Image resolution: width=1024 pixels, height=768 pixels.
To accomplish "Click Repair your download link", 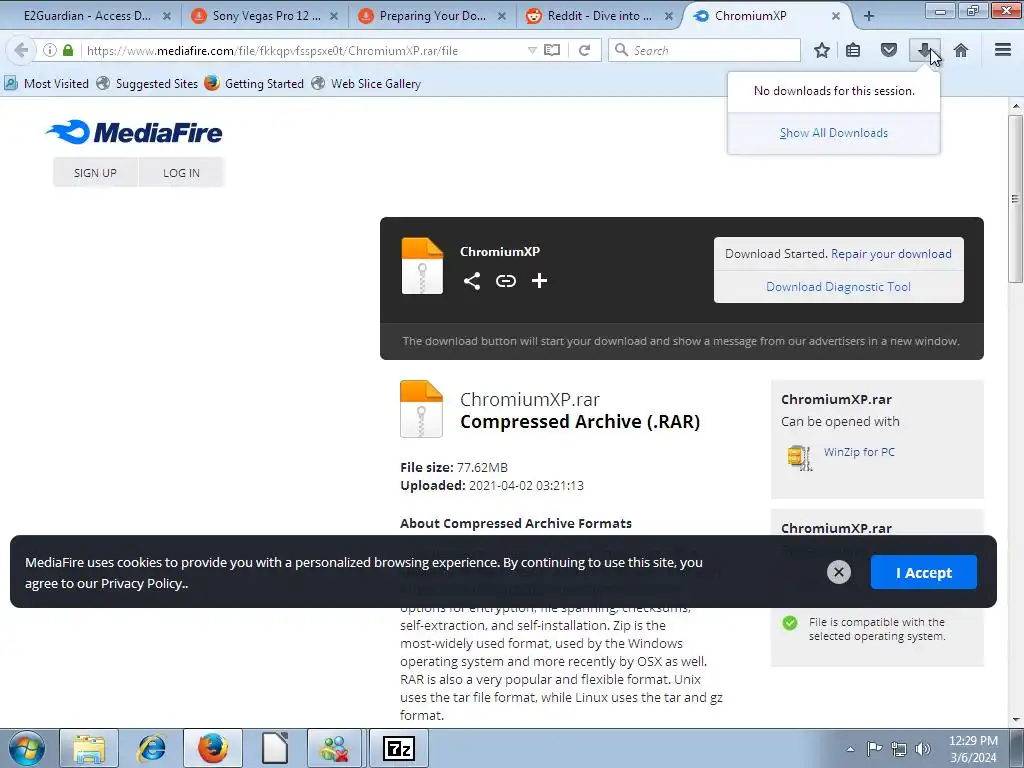I will click(891, 254).
